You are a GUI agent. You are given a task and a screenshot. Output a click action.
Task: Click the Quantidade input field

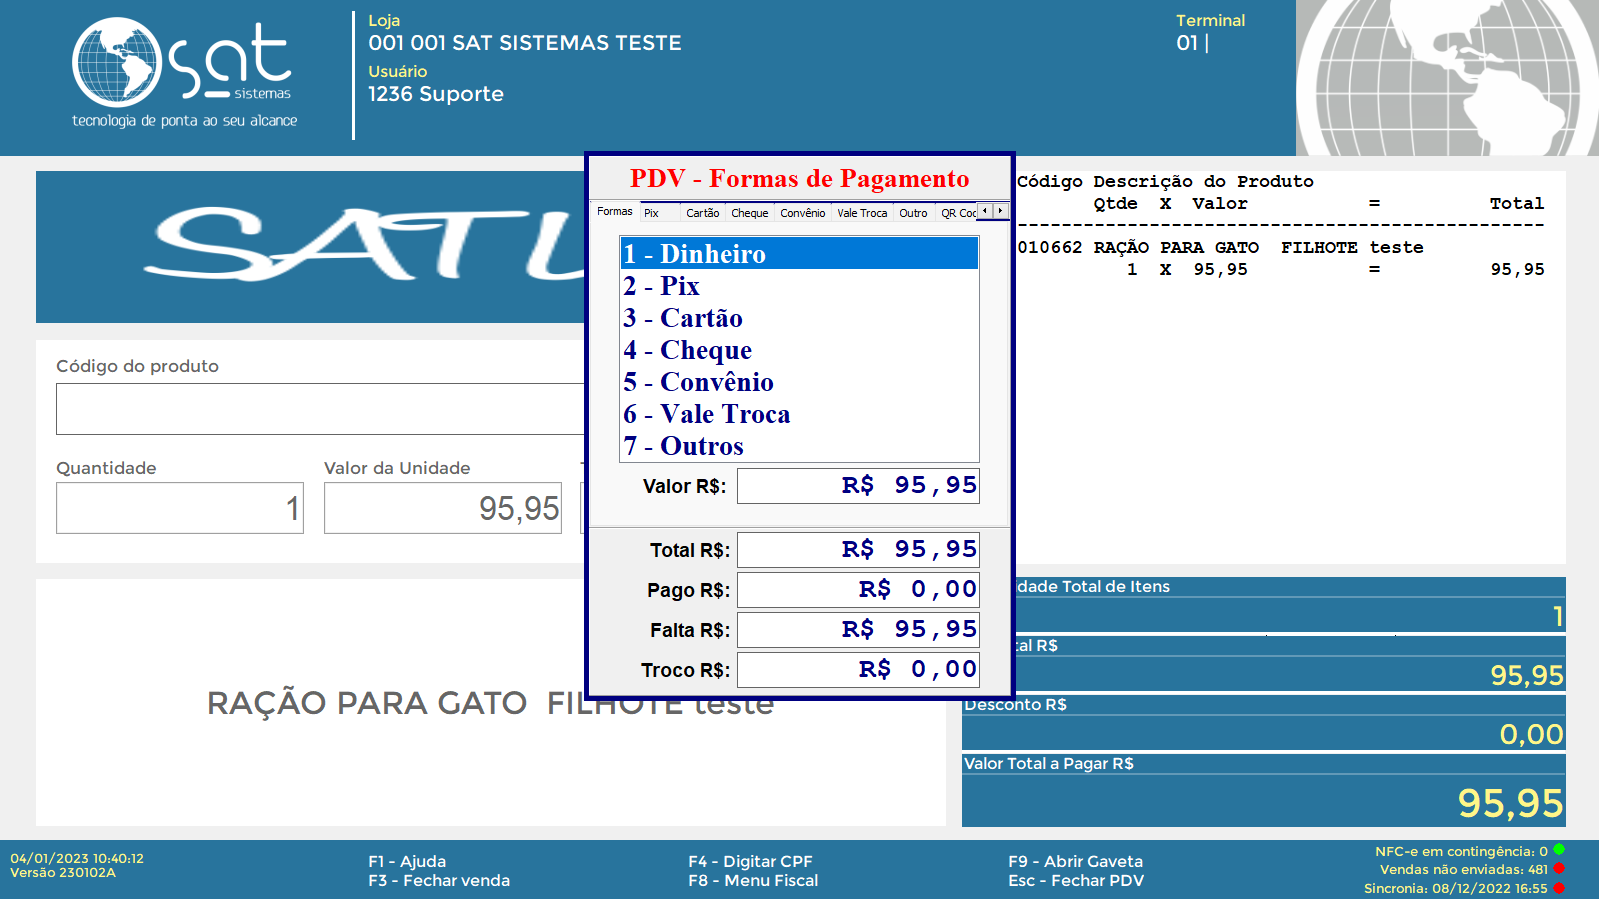[x=180, y=508]
